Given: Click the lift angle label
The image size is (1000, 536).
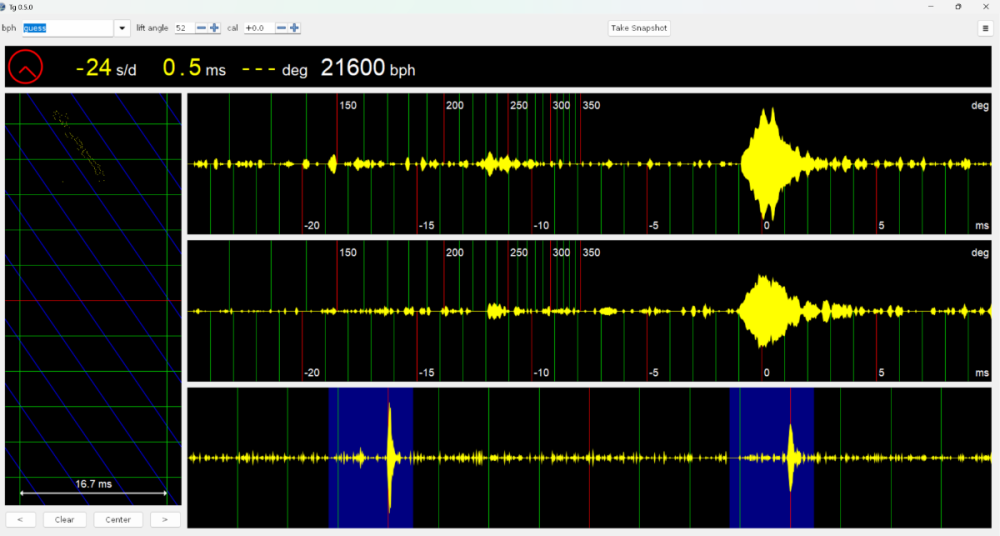Looking at the screenshot, I should (152, 28).
